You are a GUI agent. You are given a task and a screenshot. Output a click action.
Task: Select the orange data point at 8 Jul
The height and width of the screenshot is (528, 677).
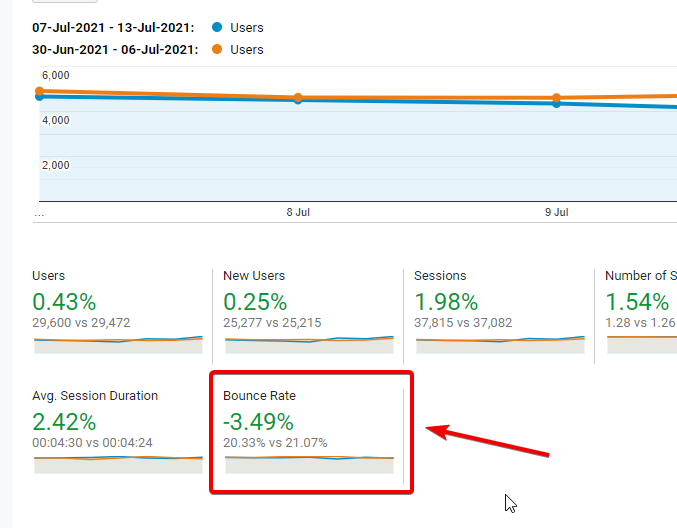(x=298, y=98)
